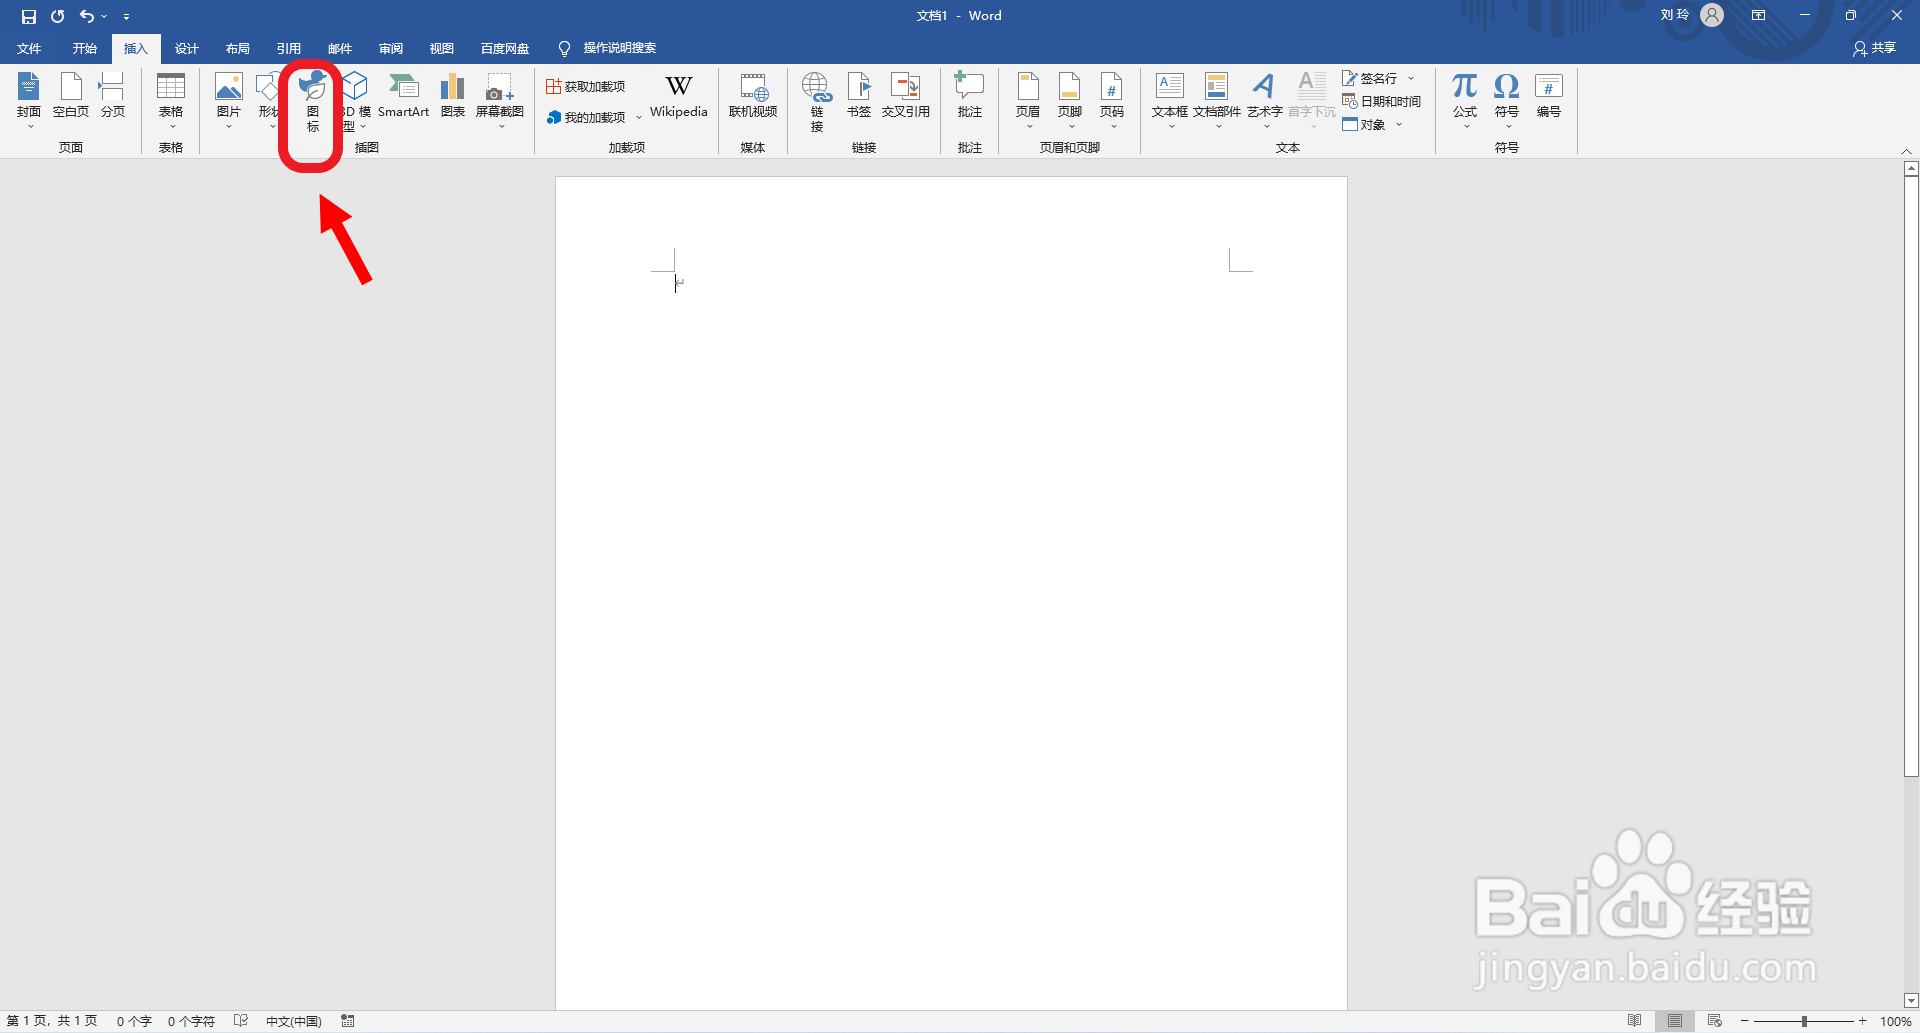Switch to Read Mode view
This screenshot has width=1920, height=1033.
tap(1634, 1021)
